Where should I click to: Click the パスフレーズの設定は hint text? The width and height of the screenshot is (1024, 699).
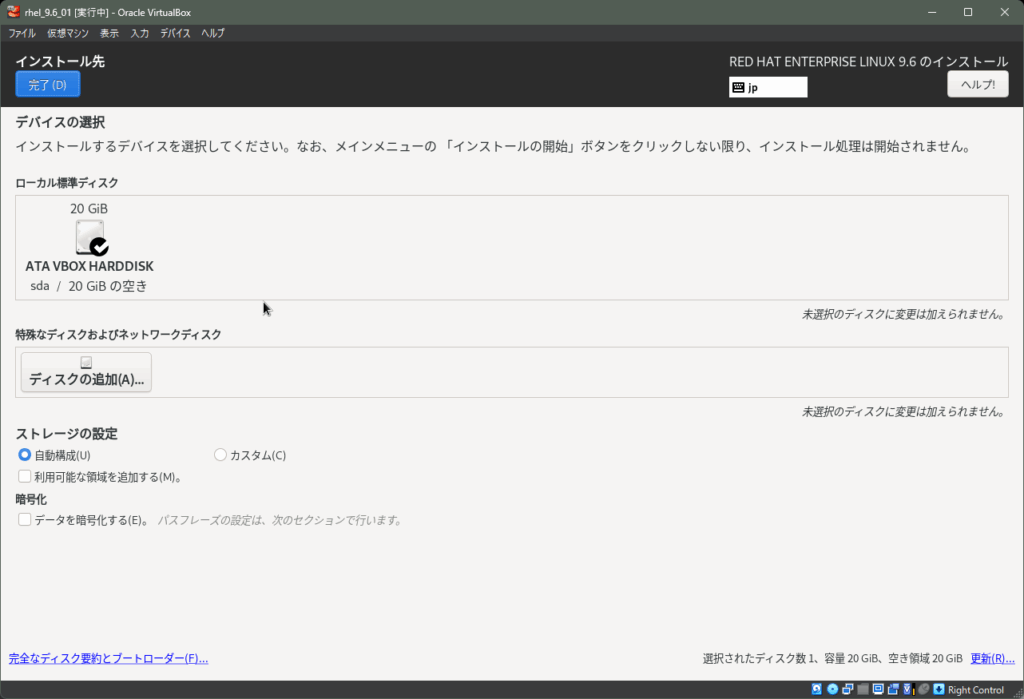[x=280, y=520]
